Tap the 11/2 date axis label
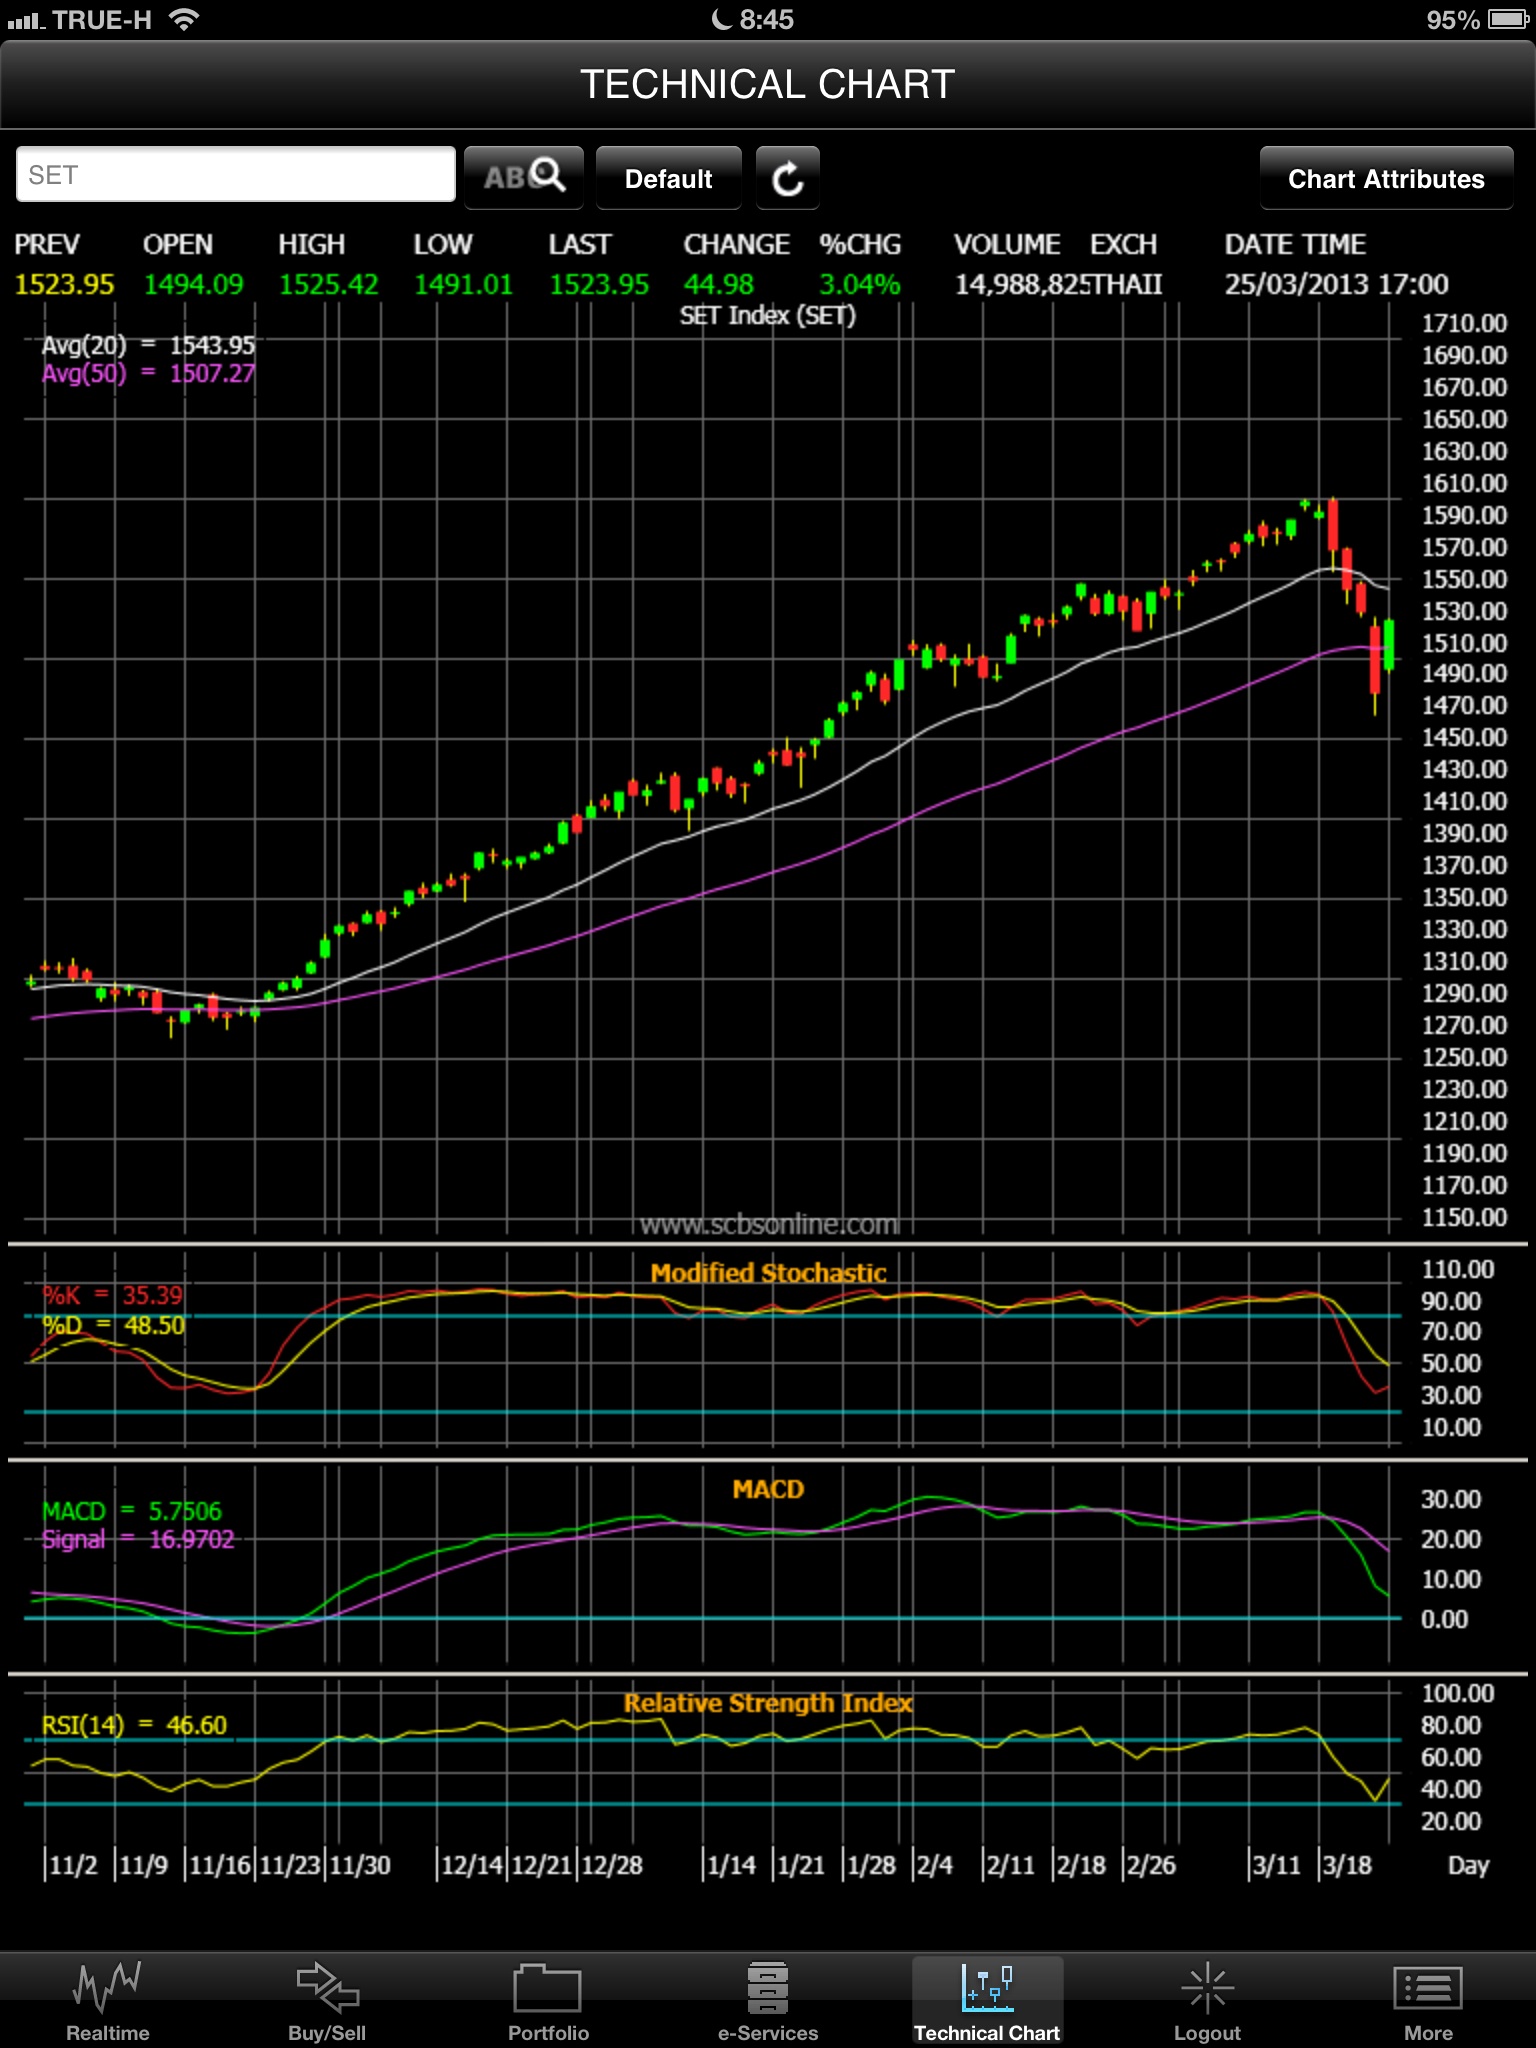The width and height of the screenshot is (1536, 2048). pos(72,1865)
